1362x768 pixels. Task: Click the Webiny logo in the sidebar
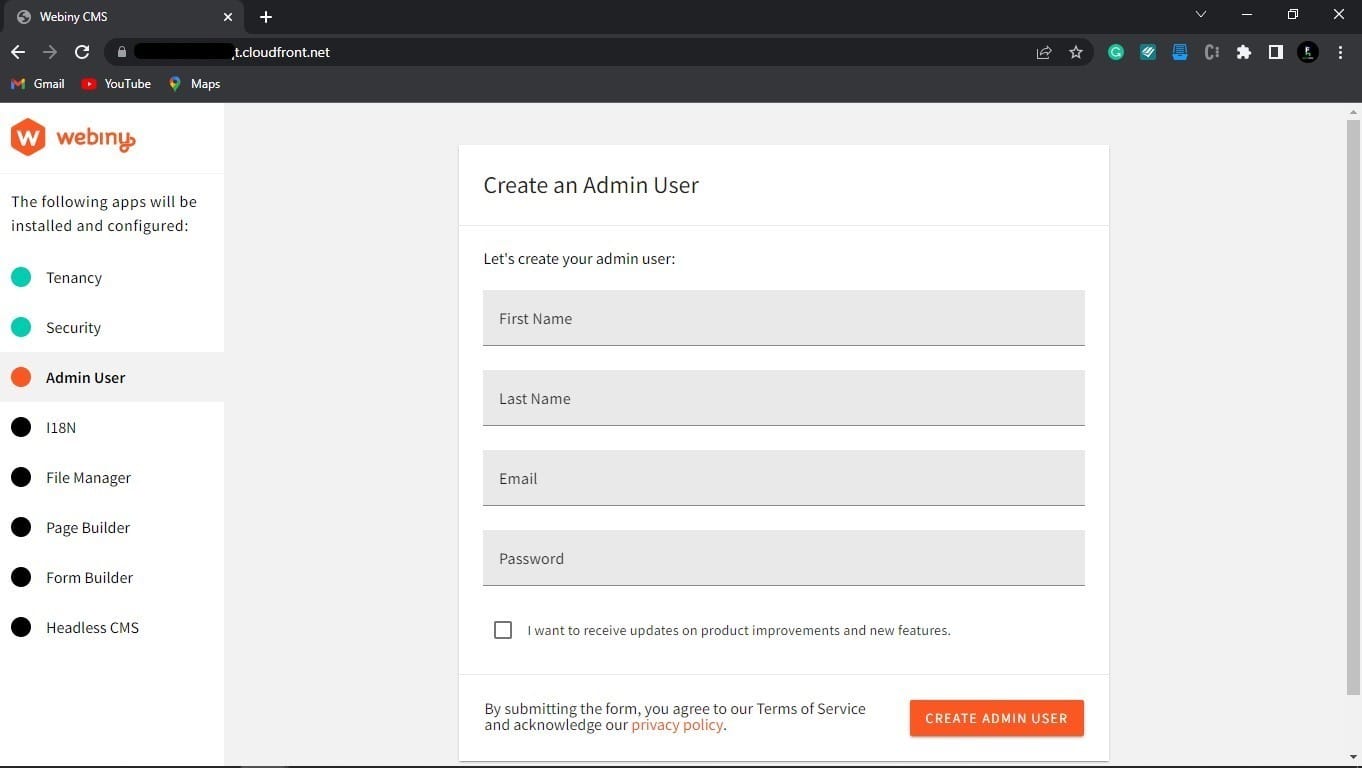72,137
